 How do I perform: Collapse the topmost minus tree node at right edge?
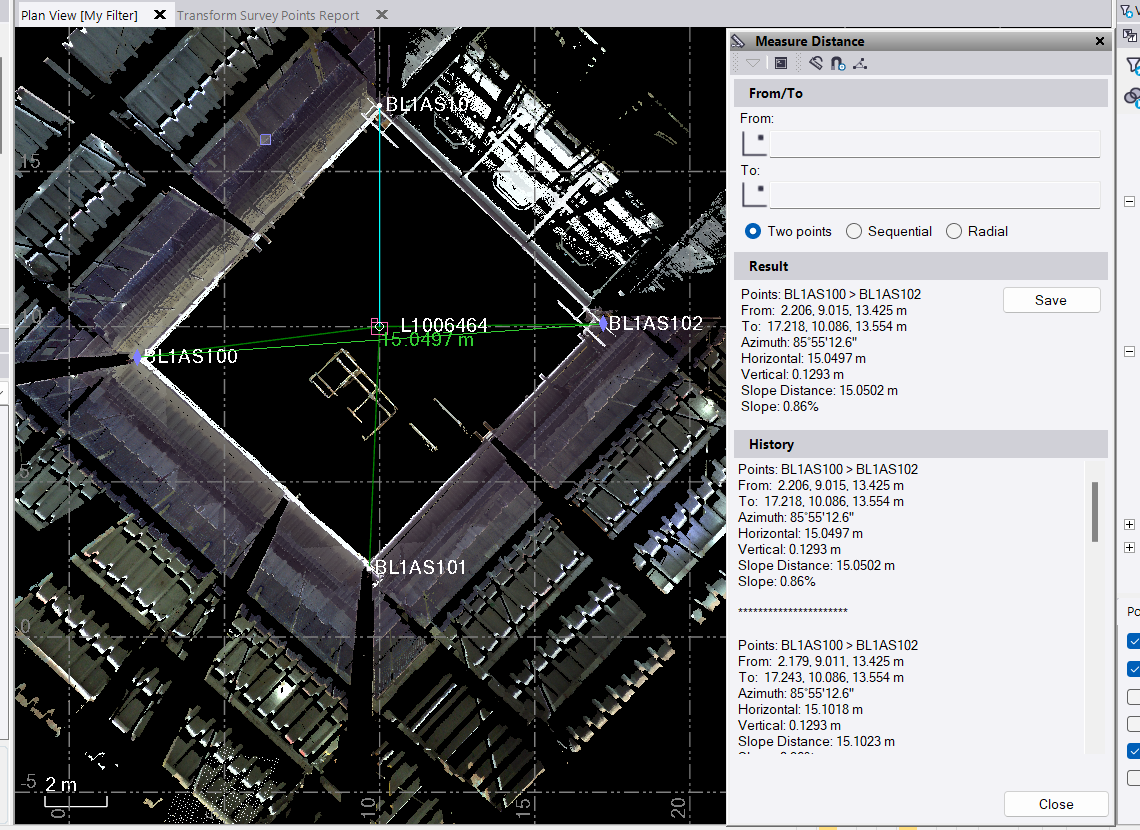tap(1130, 200)
